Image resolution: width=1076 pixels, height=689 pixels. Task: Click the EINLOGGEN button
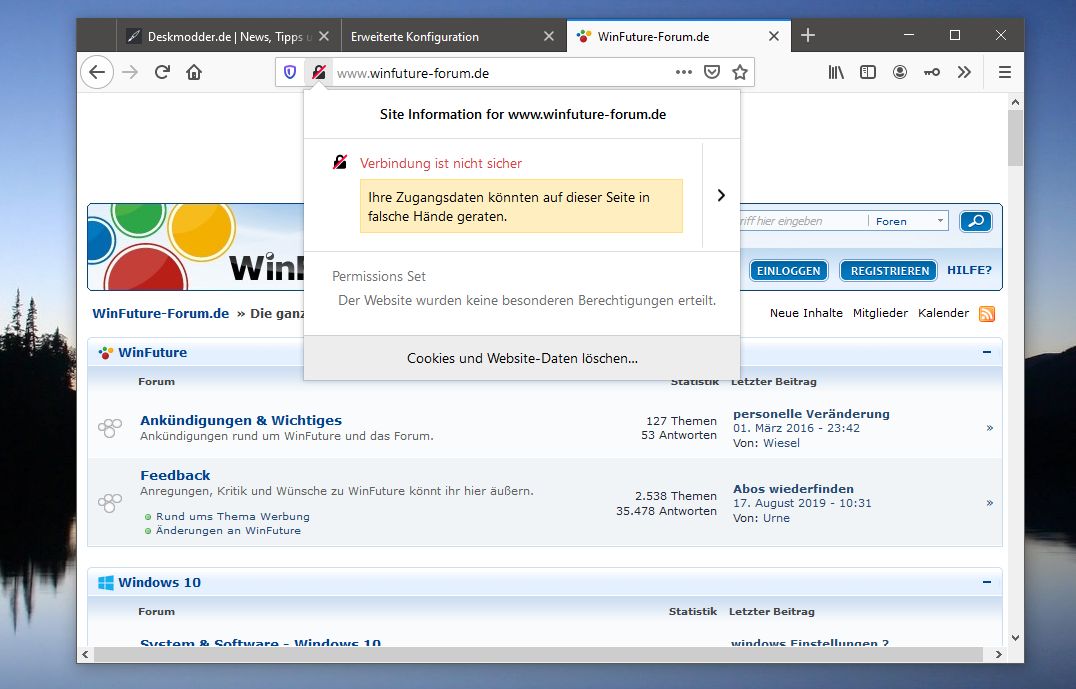coord(788,270)
